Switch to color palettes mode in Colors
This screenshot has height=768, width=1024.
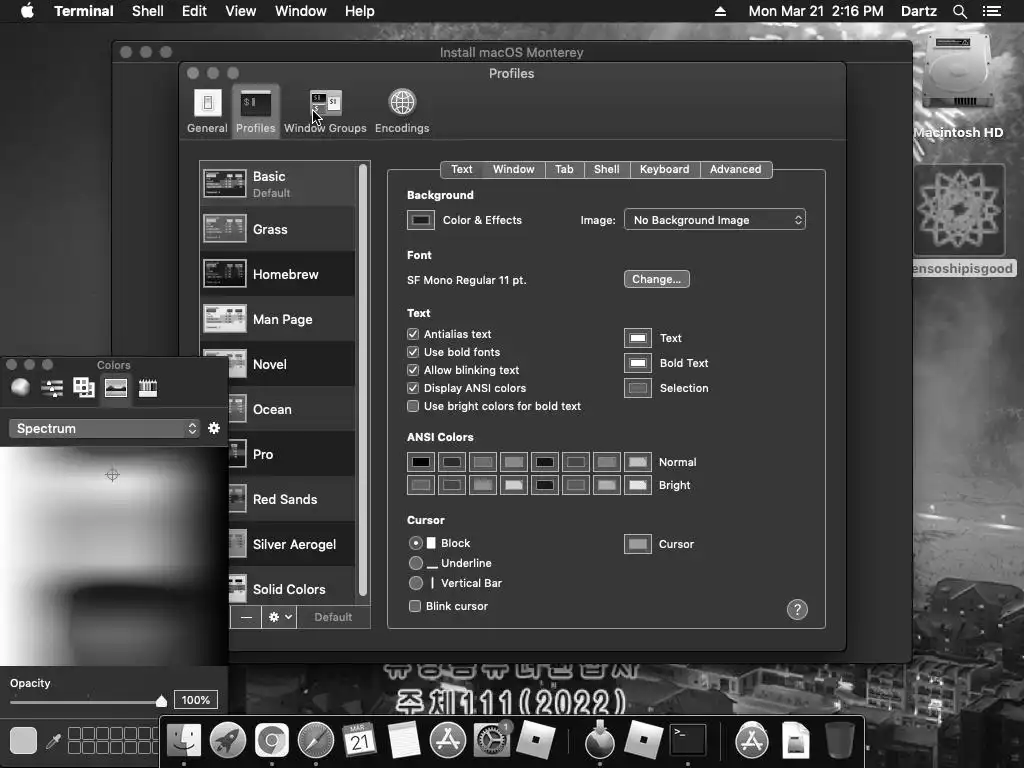(x=84, y=387)
